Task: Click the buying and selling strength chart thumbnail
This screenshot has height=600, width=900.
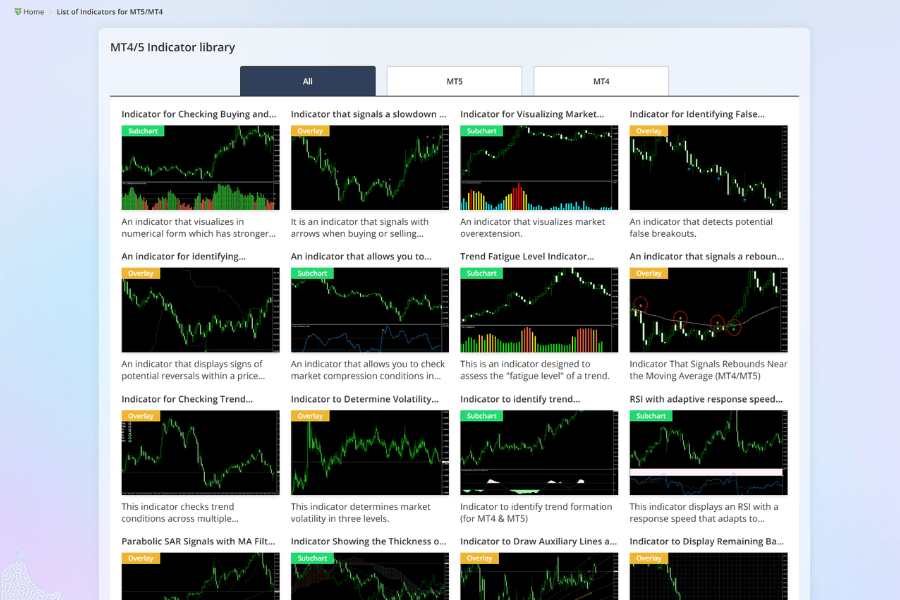Action: [200, 168]
